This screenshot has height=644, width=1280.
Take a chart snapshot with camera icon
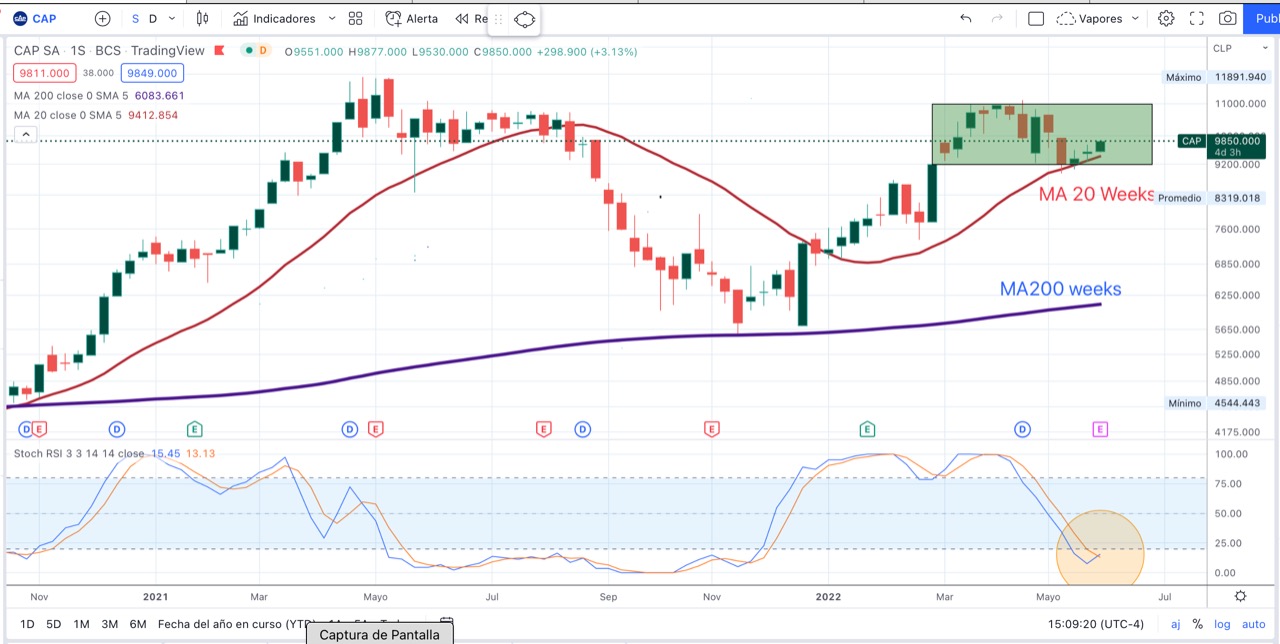point(1227,18)
